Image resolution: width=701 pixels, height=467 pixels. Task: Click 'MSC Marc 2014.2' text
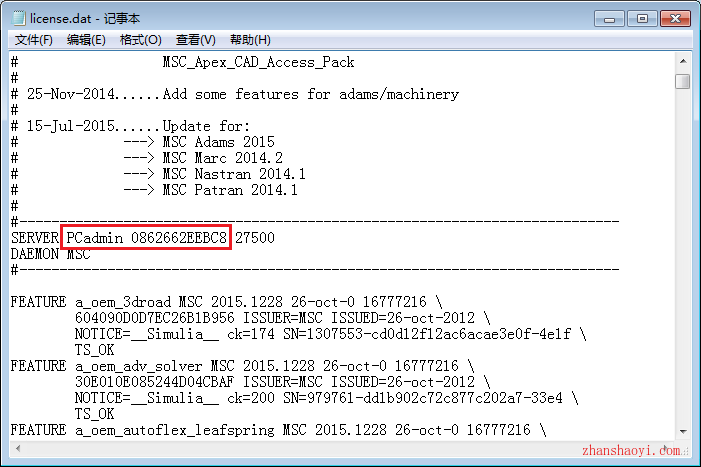223,158
